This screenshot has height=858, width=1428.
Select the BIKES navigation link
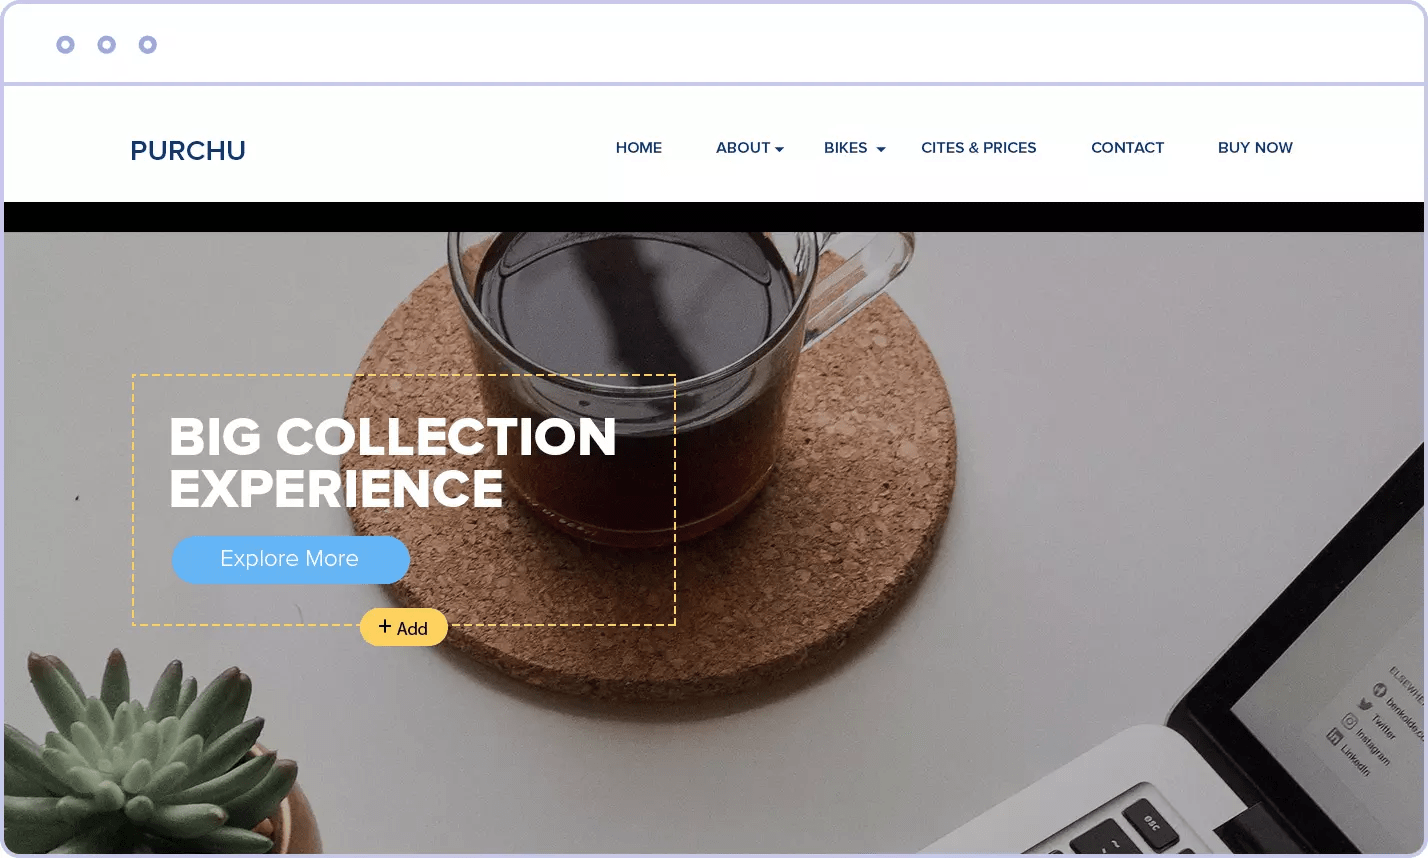point(846,147)
